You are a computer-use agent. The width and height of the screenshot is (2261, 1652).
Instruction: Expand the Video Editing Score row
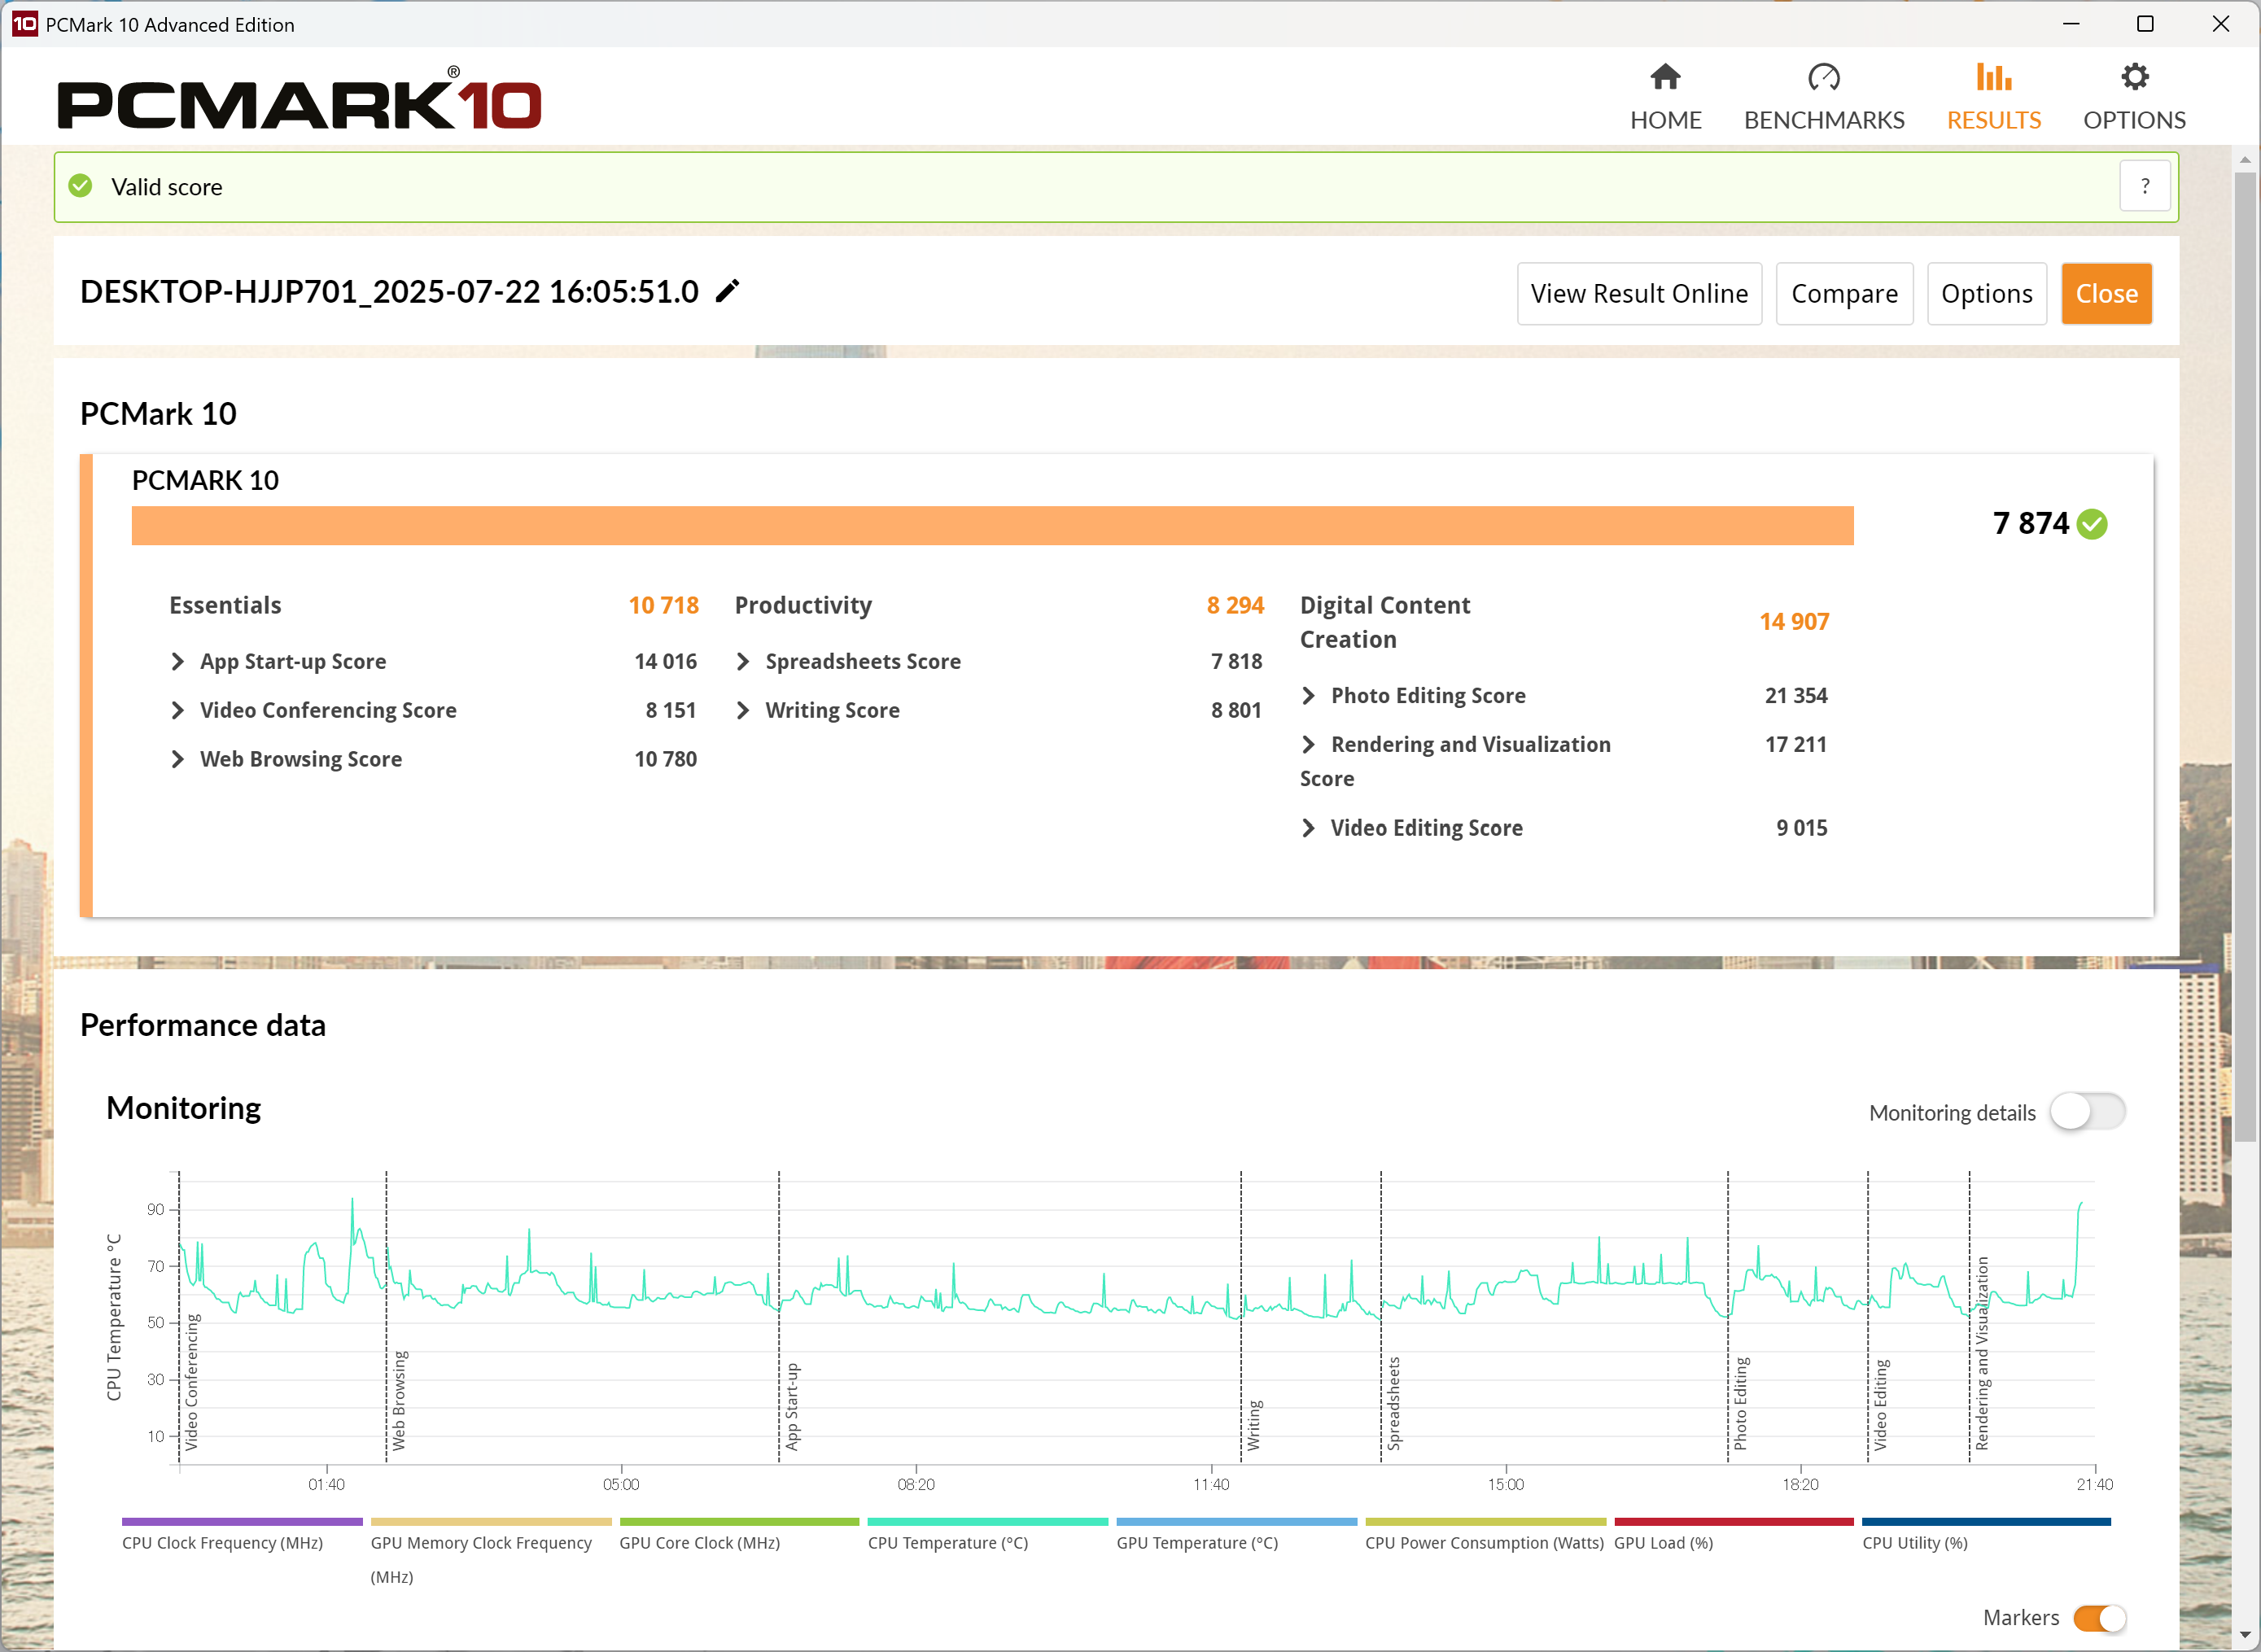[1308, 828]
